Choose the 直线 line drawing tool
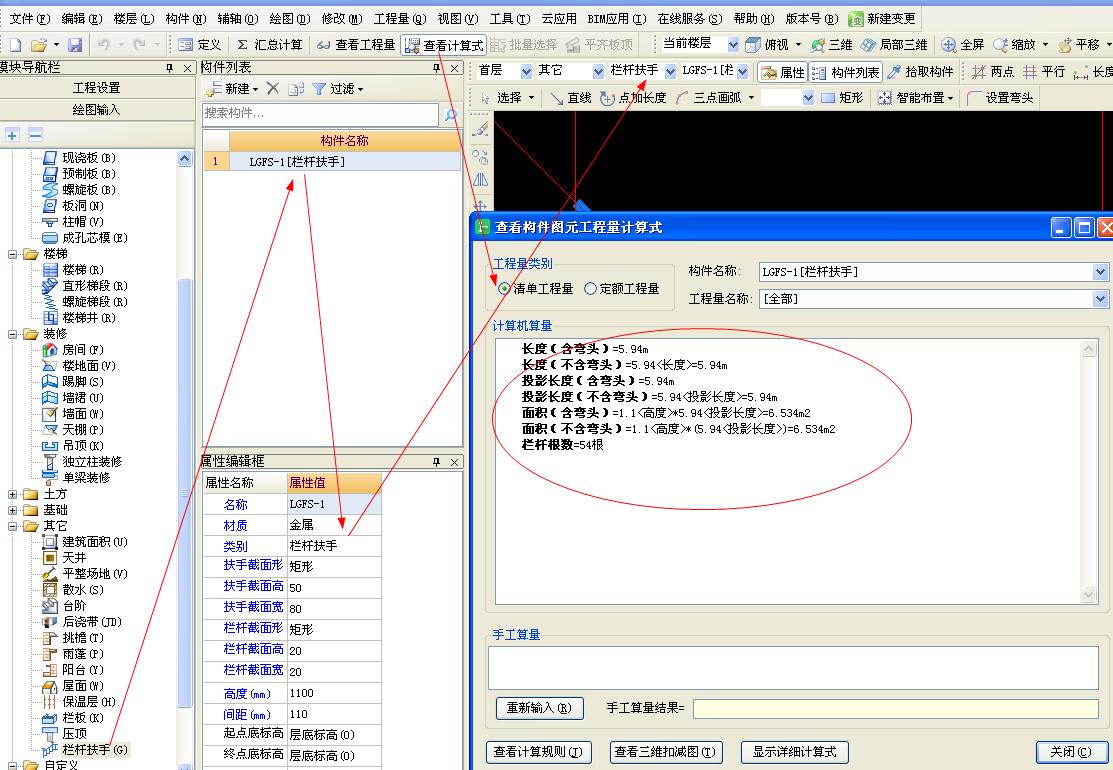 pos(571,98)
